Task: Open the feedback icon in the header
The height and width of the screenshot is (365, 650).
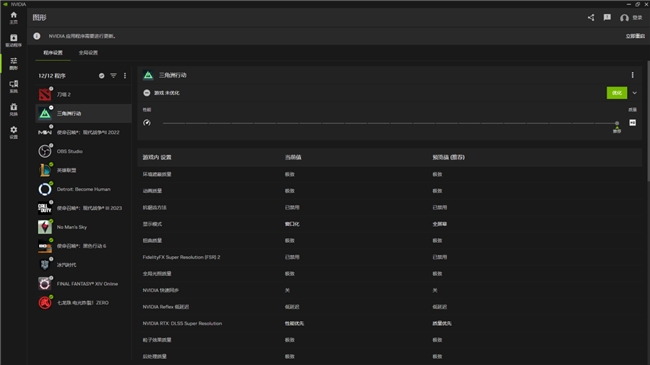Action: pos(607,17)
